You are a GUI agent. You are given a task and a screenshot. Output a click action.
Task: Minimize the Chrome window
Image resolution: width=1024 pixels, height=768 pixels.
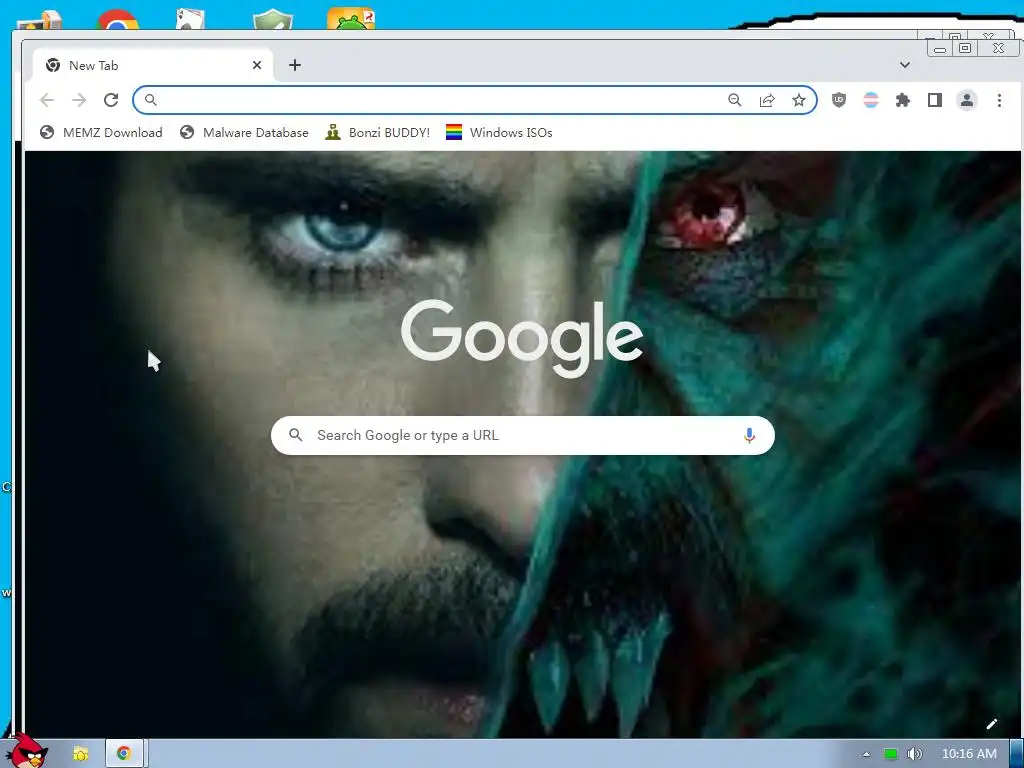pos(940,49)
